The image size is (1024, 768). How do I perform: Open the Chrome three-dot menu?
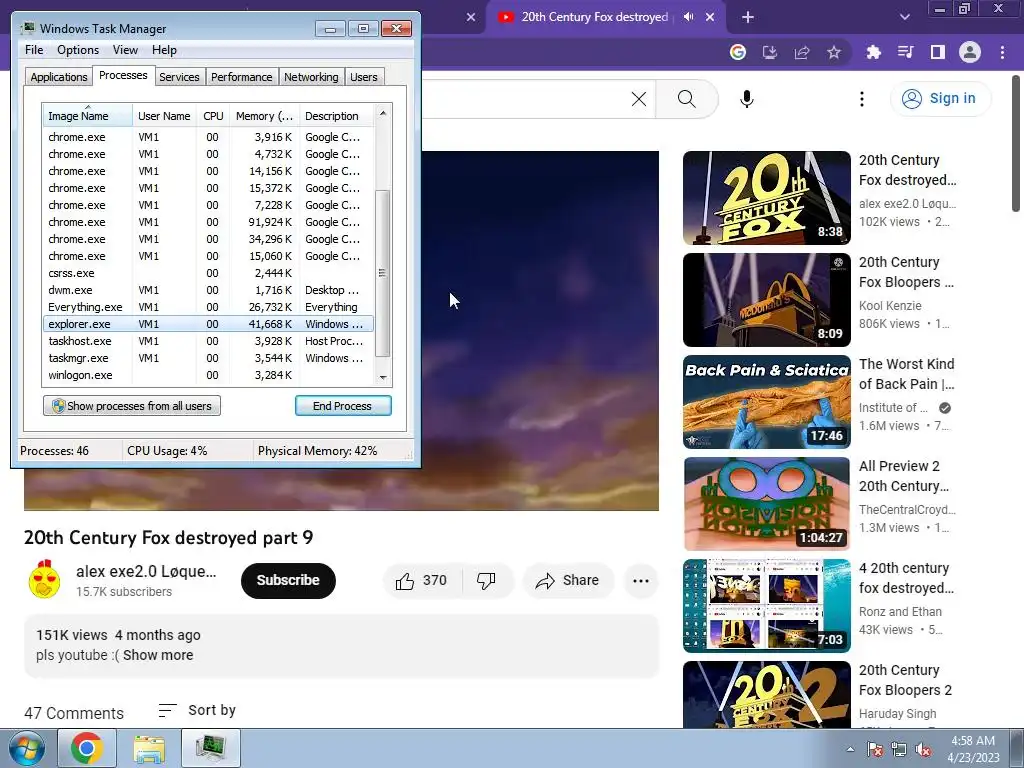1002,52
